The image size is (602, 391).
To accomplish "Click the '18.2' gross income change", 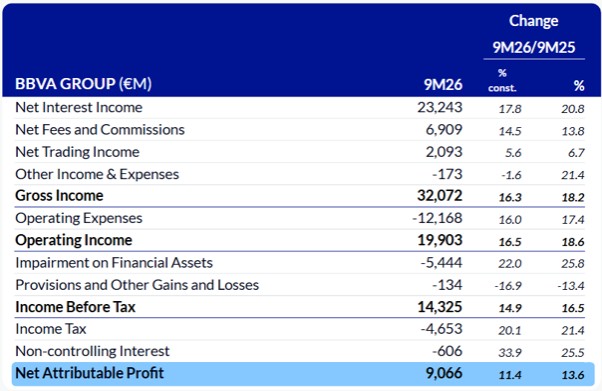I will point(573,197).
